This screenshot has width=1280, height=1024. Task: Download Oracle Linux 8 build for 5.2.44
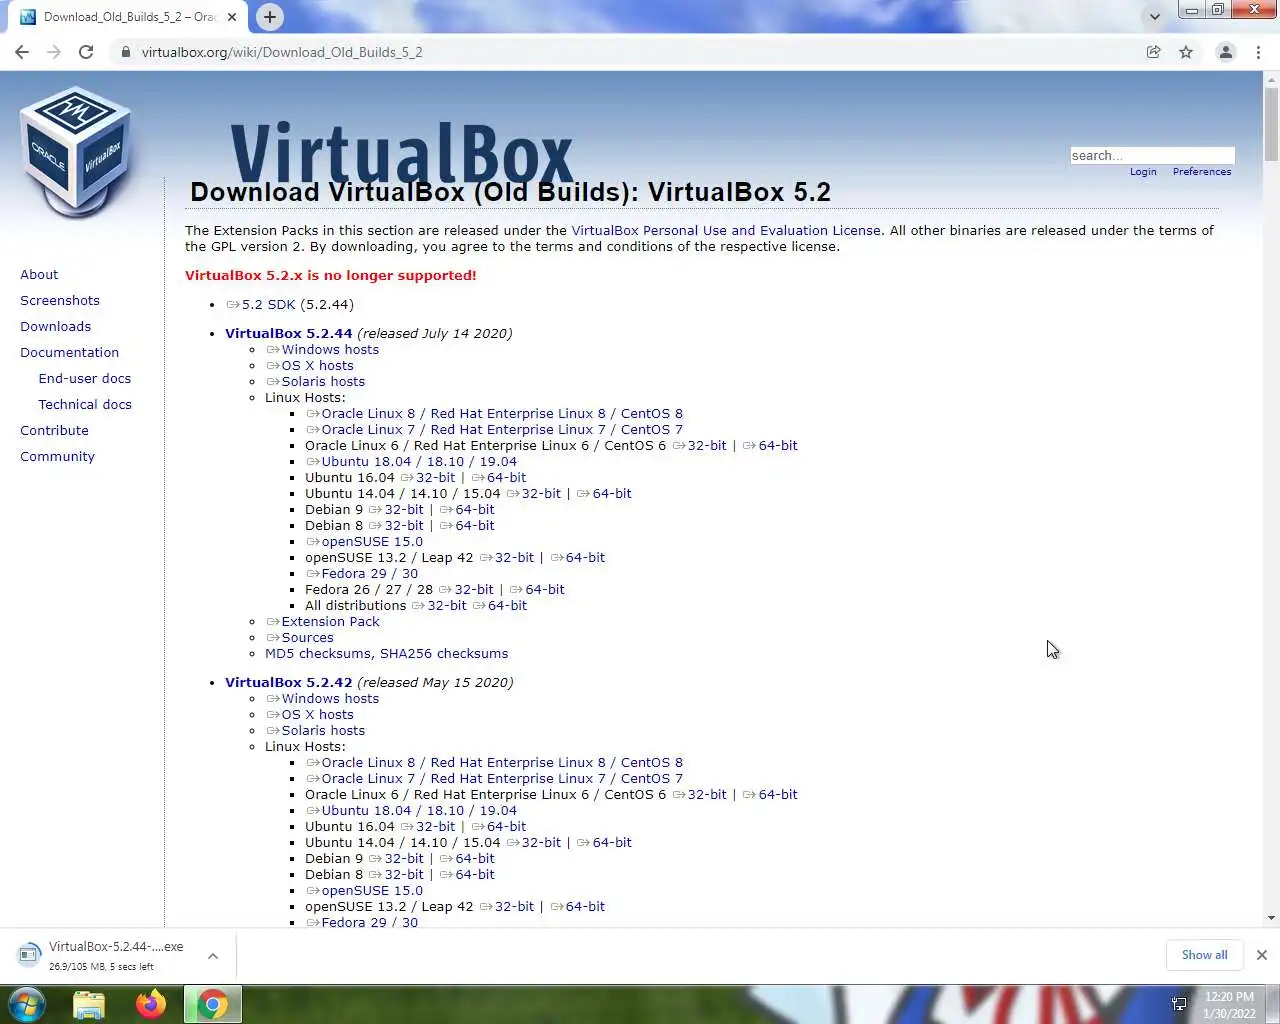pyautogui.click(x=494, y=414)
